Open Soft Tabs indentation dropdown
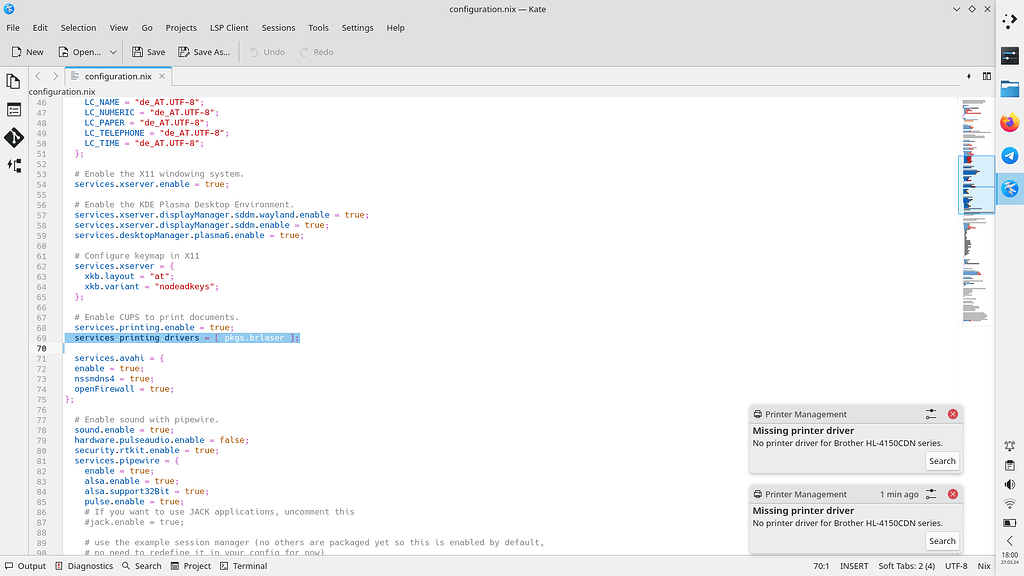 pyautogui.click(x=907, y=566)
